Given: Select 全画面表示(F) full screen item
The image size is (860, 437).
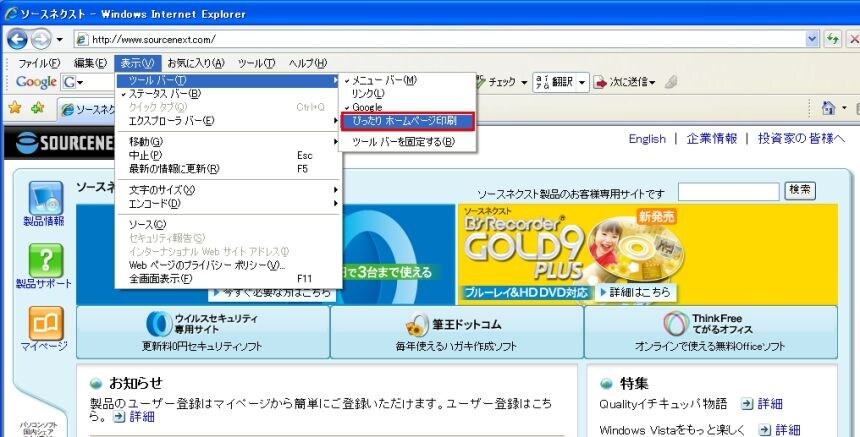Looking at the screenshot, I should click(x=229, y=279).
